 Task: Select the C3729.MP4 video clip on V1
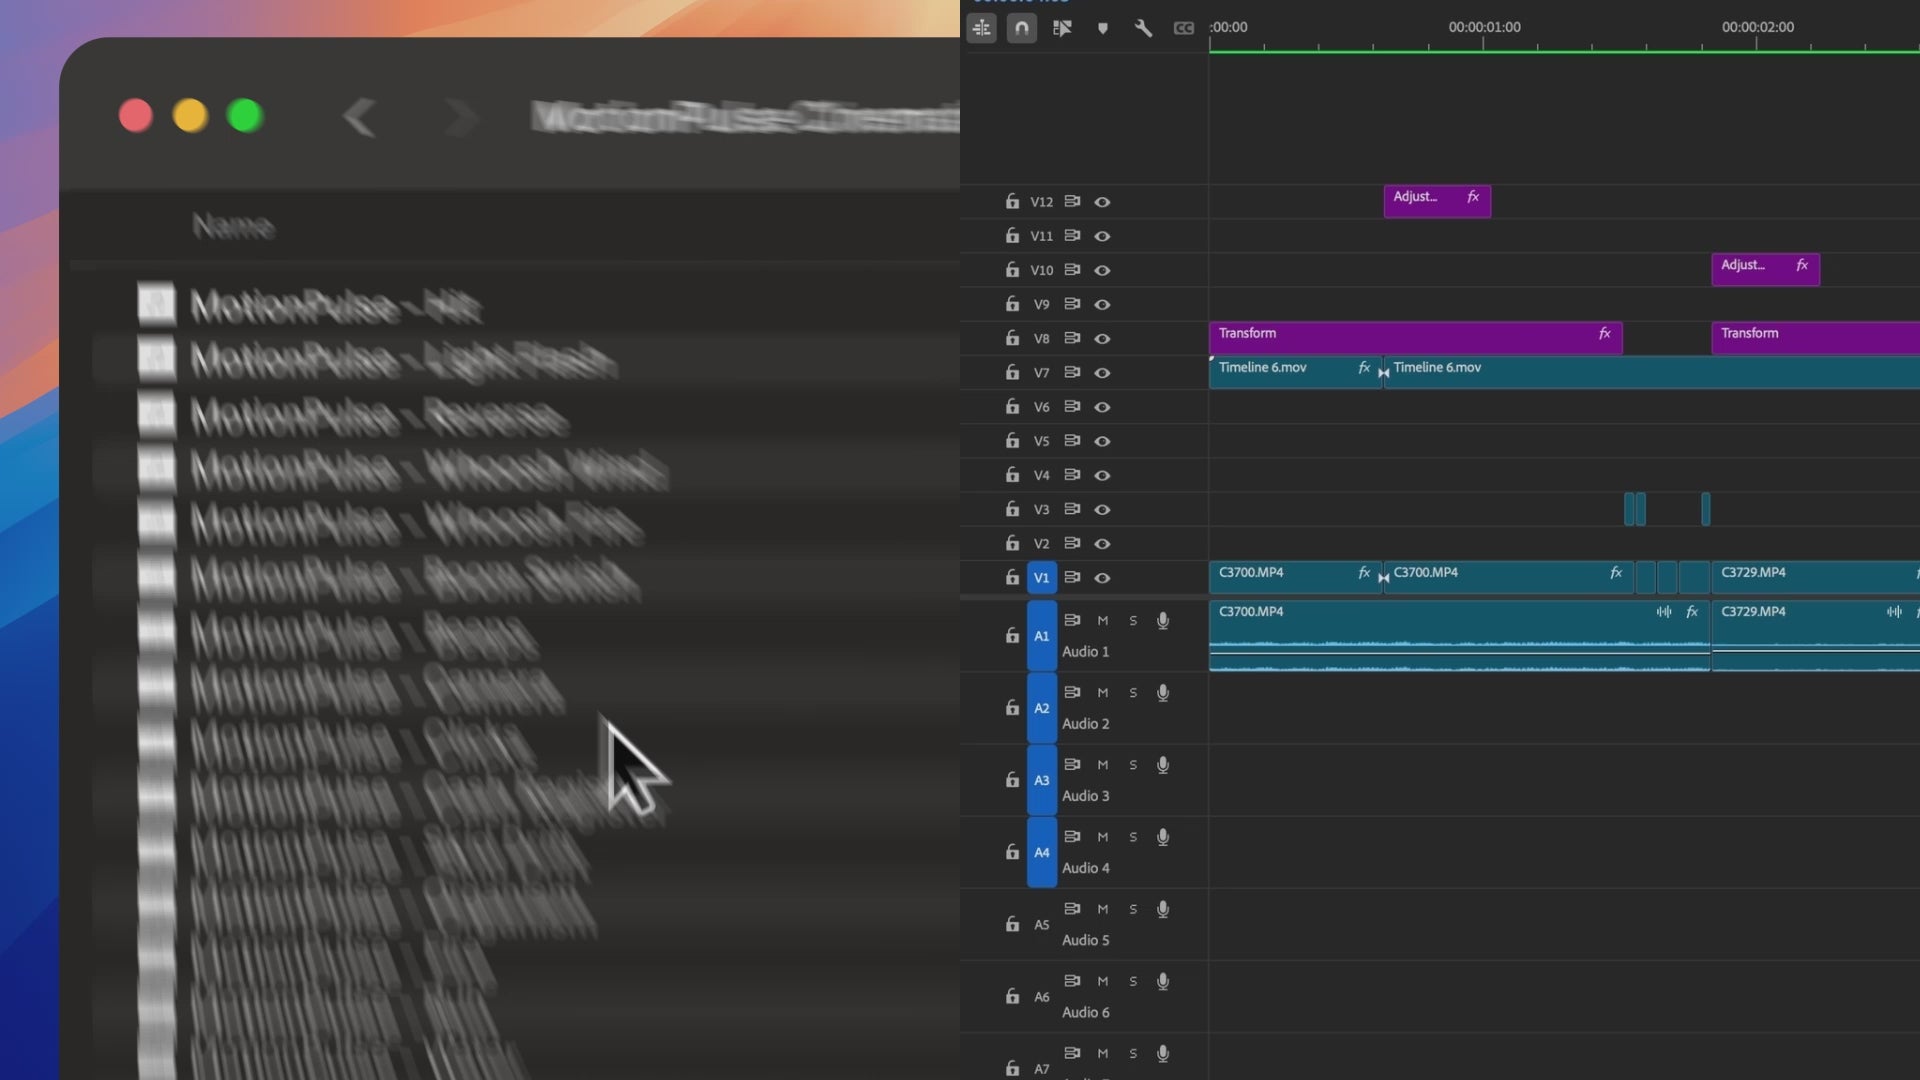tap(1815, 577)
